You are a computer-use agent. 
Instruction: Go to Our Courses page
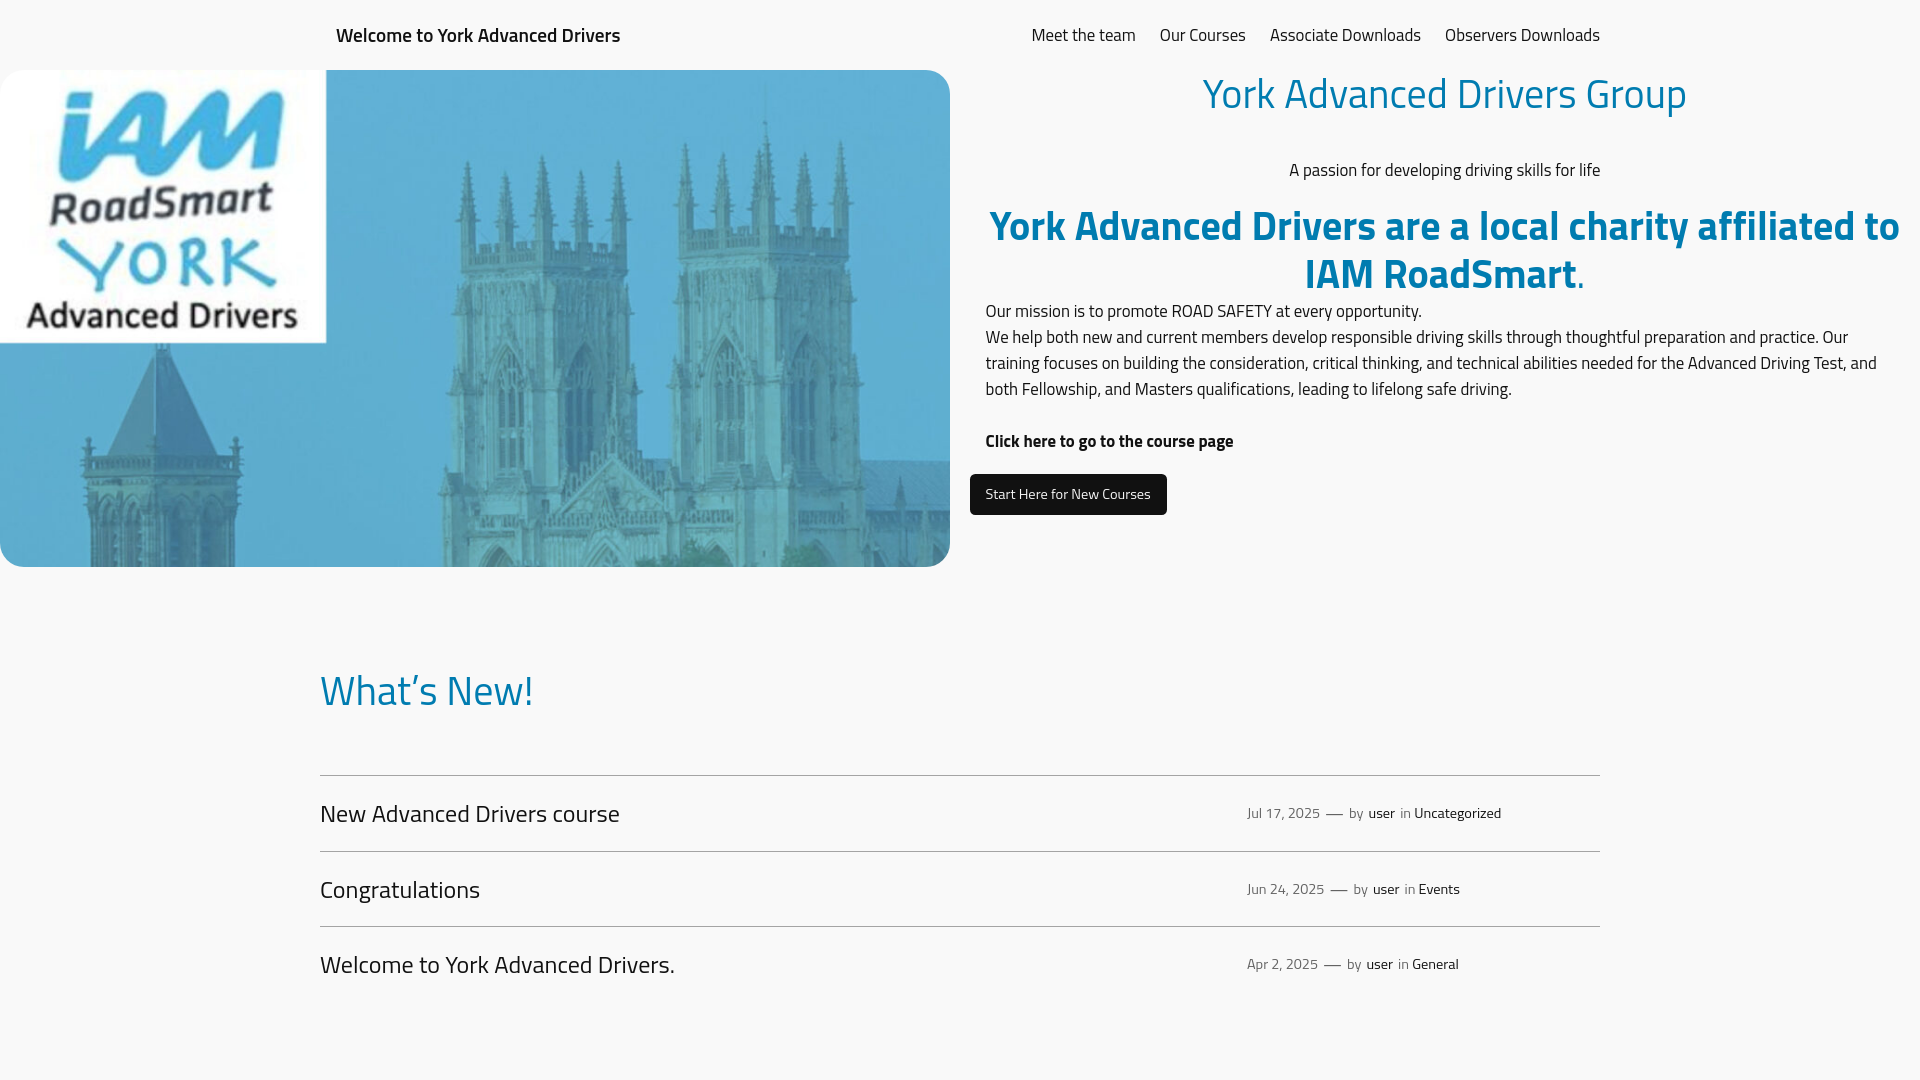tap(1202, 35)
